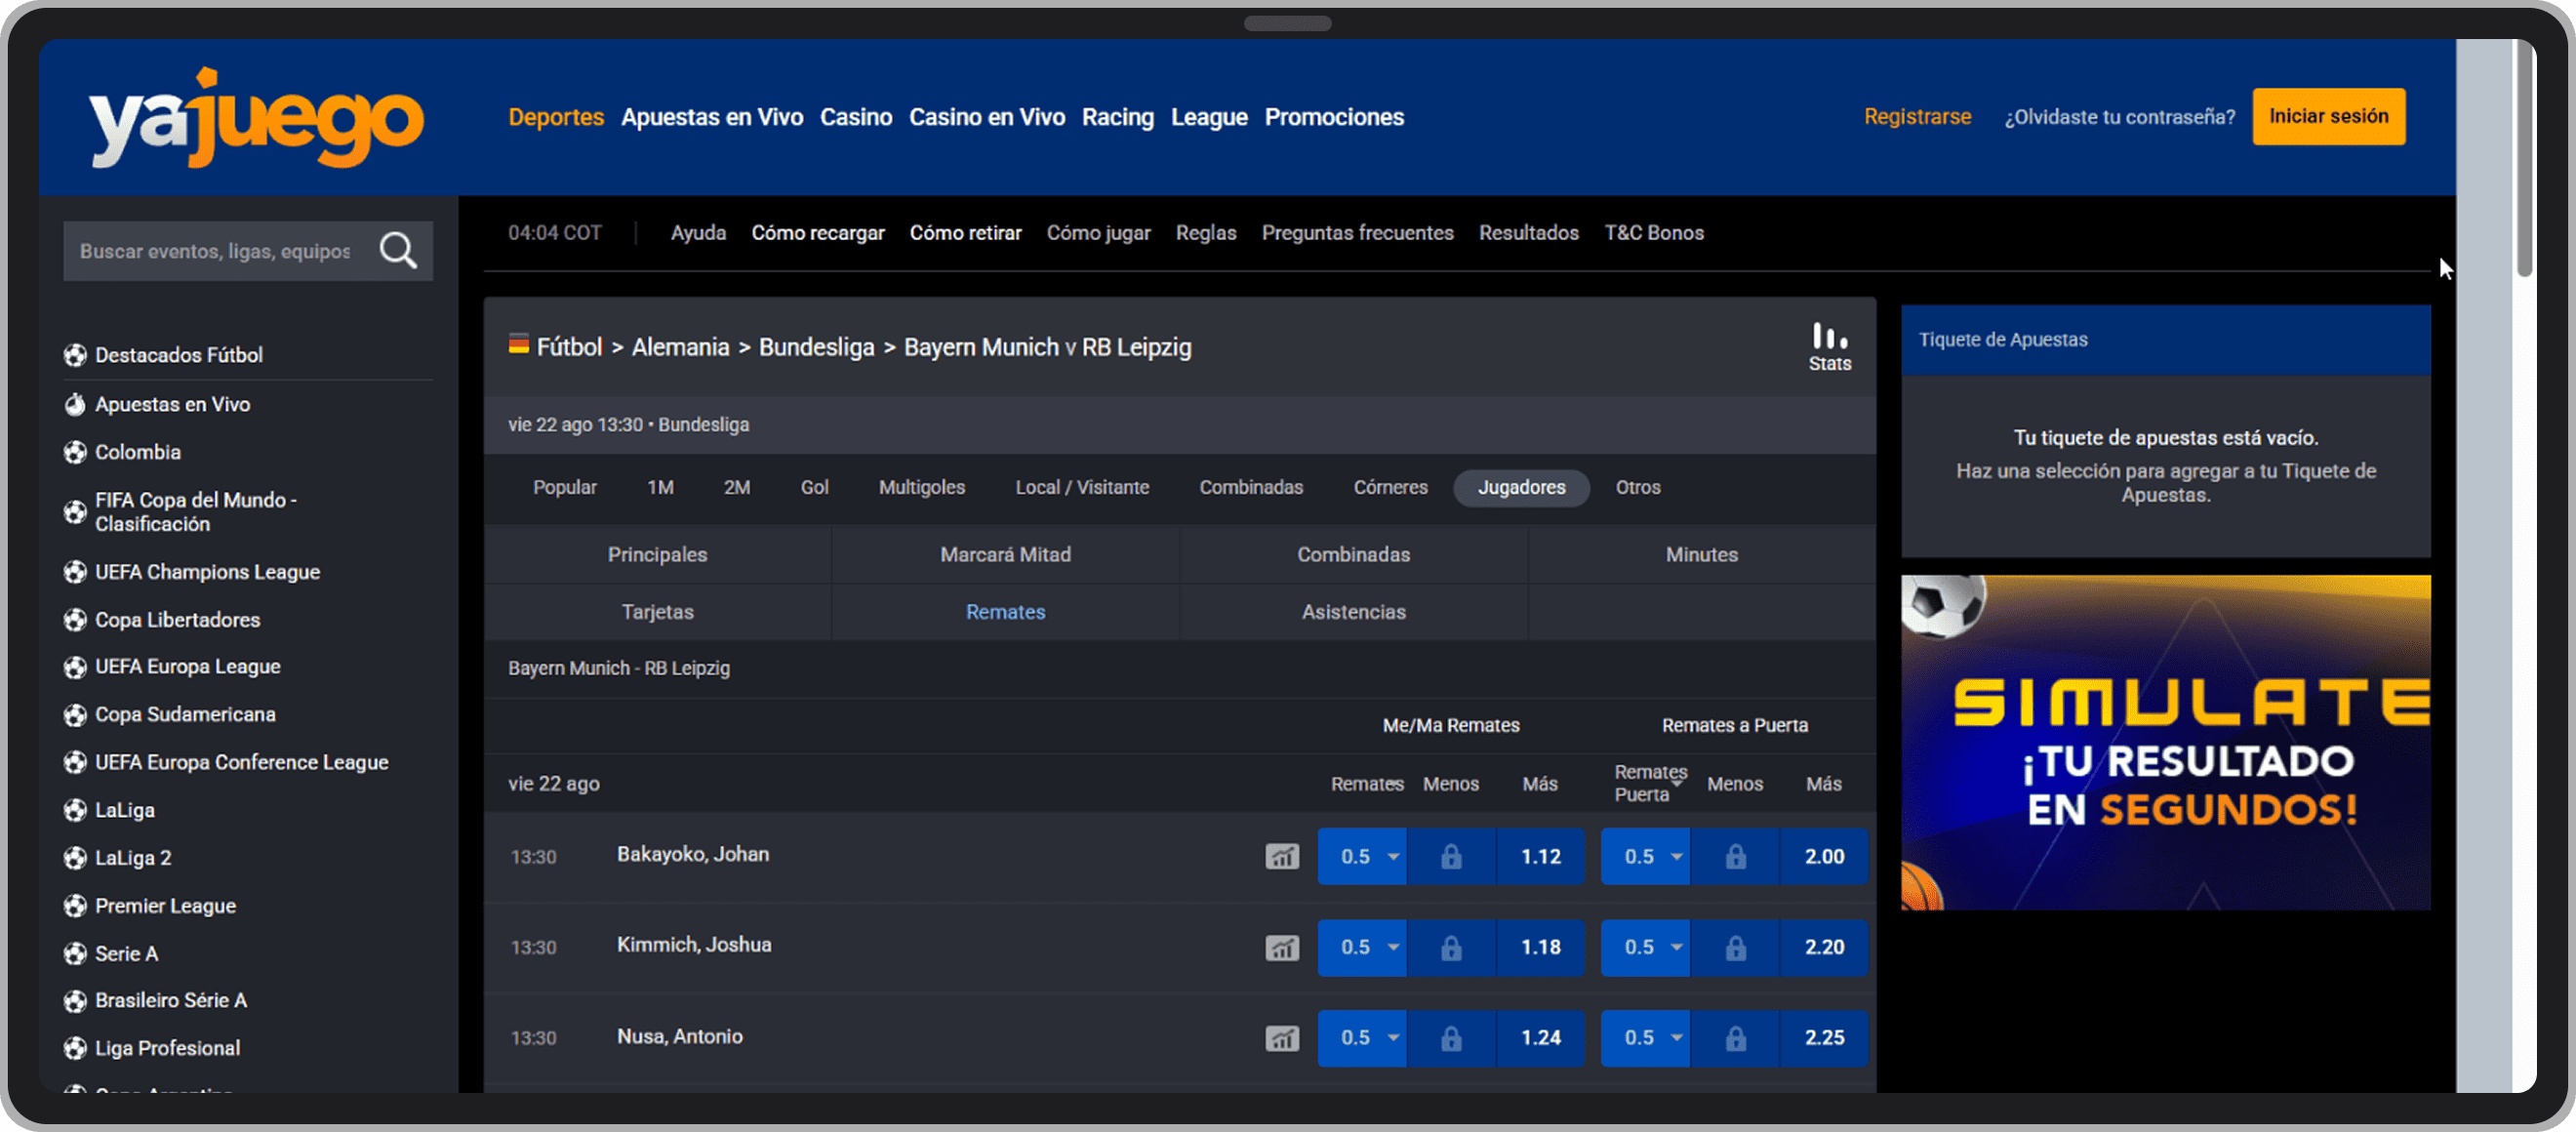
Task: Open FIFA Copa del Mundo - Clasificación
Action: tap(196, 512)
